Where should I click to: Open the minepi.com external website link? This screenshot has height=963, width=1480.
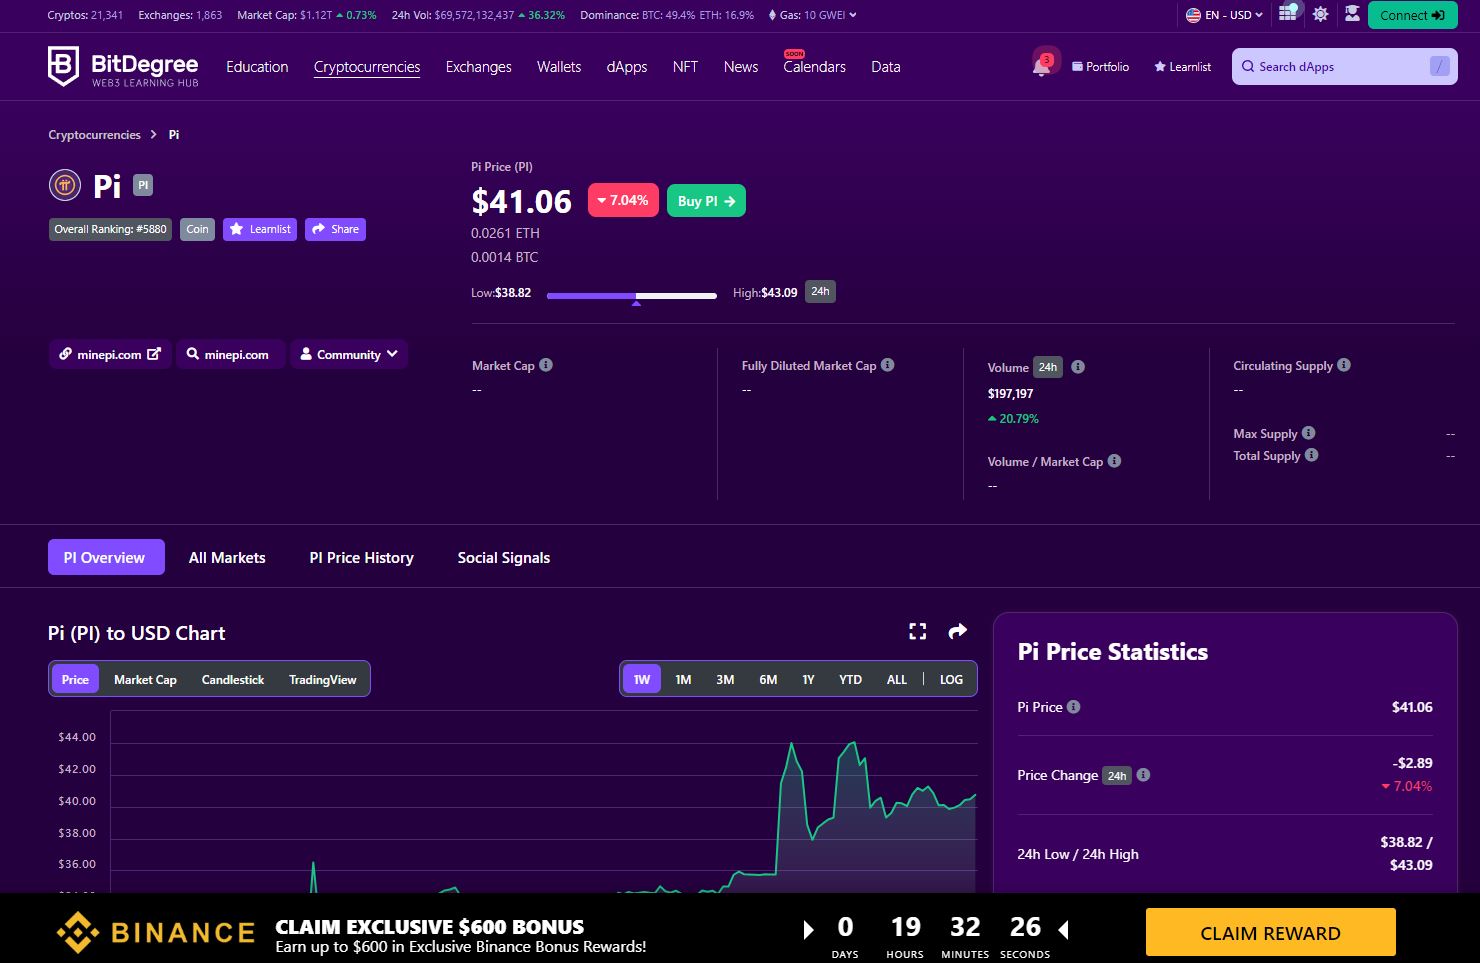109,354
